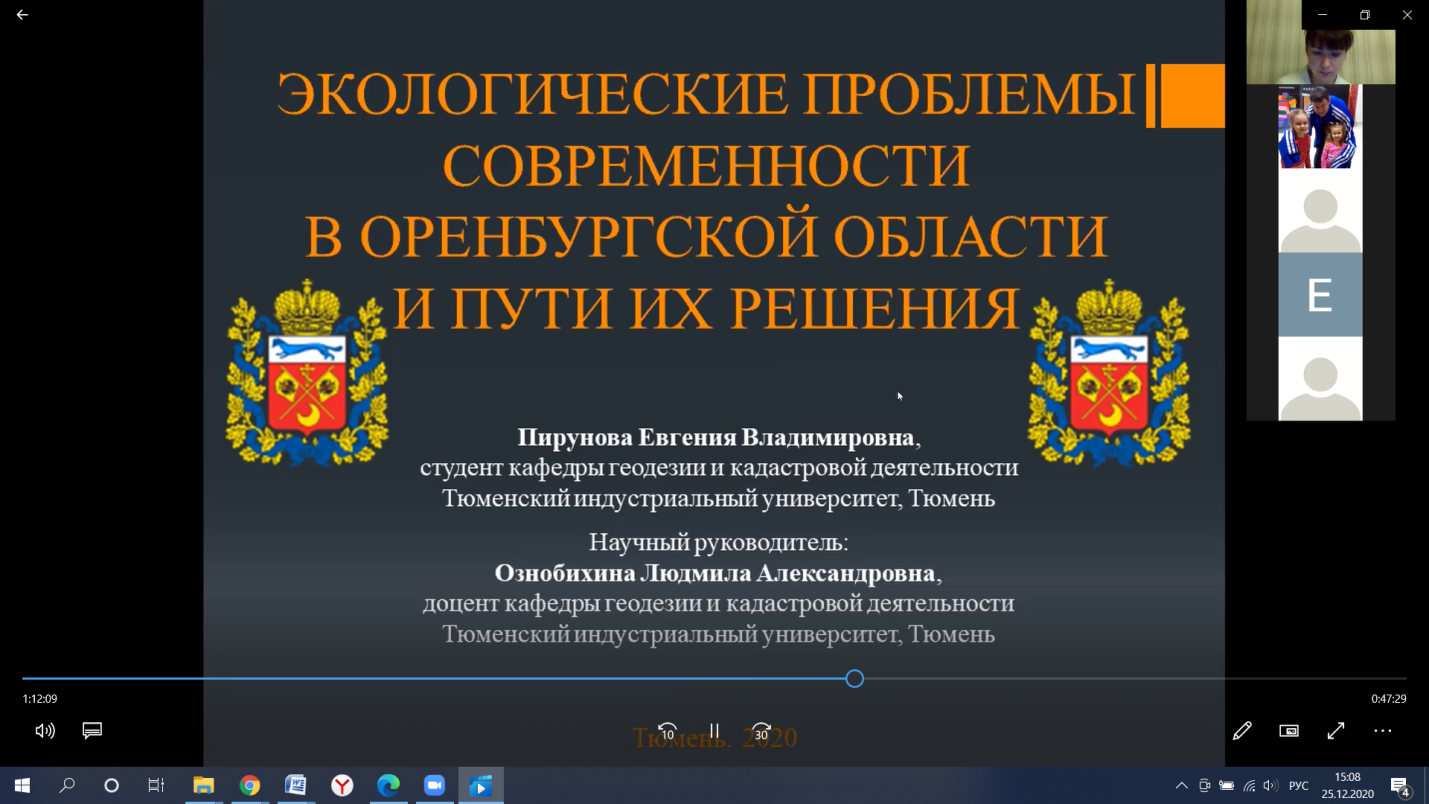Click the unplayed portion of the seek bar

point(1135,679)
